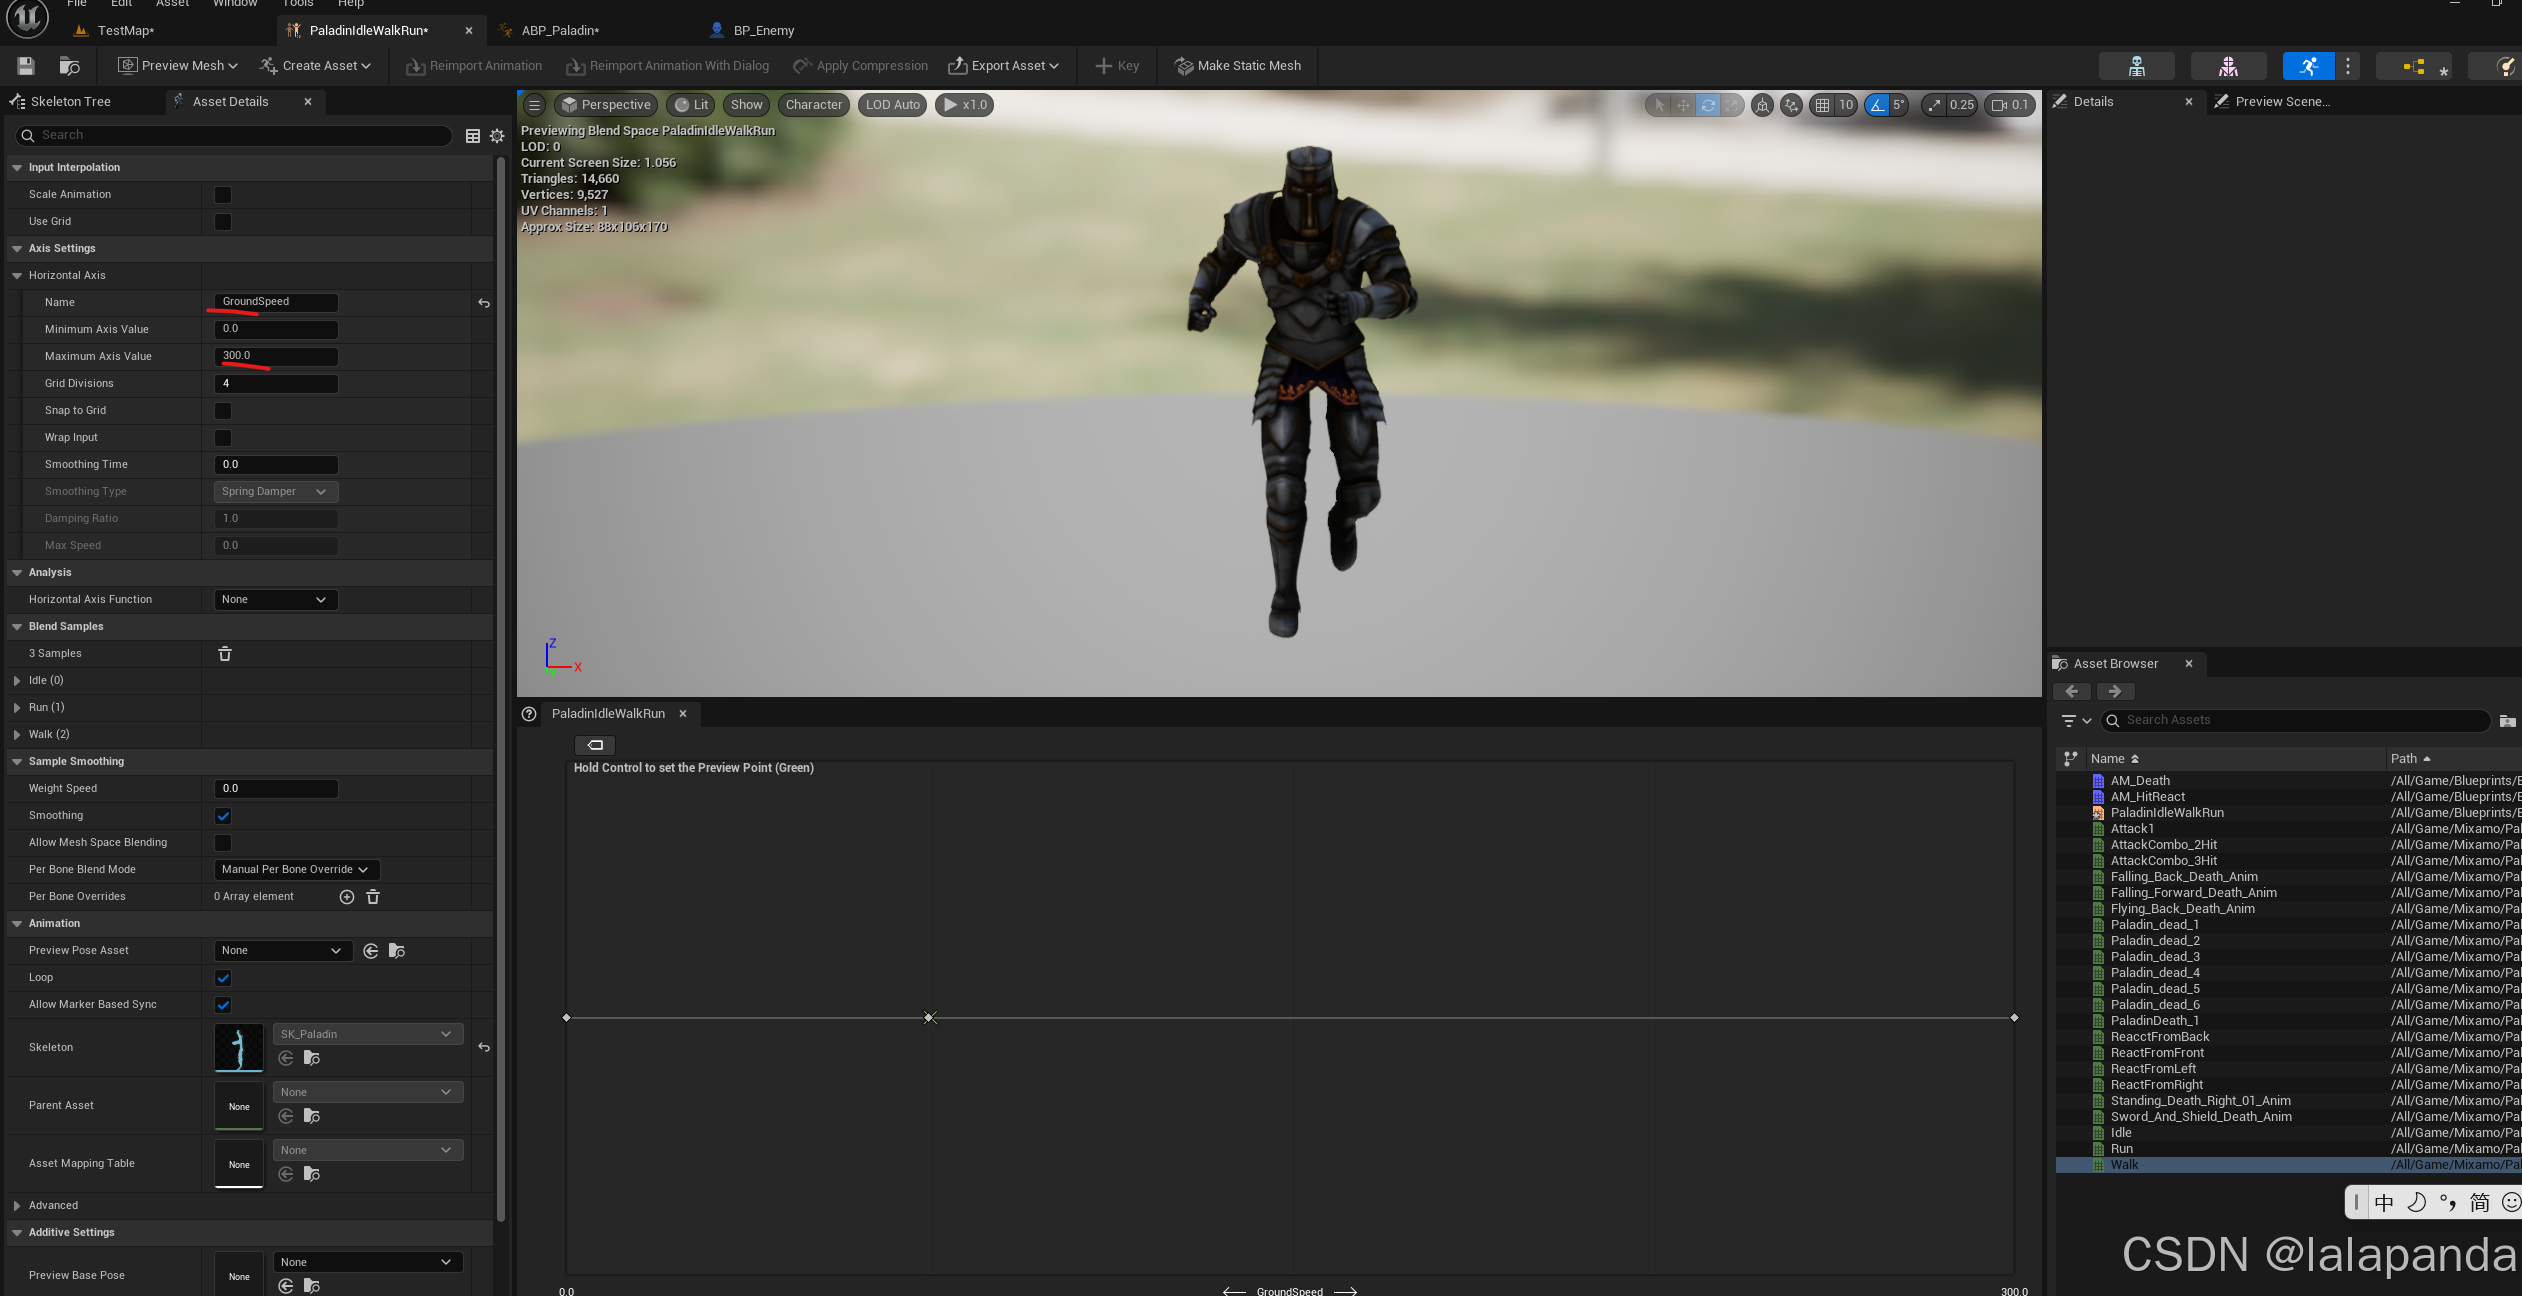
Task: Reset horizontal axis Name to default arrow
Action: pyautogui.click(x=484, y=303)
